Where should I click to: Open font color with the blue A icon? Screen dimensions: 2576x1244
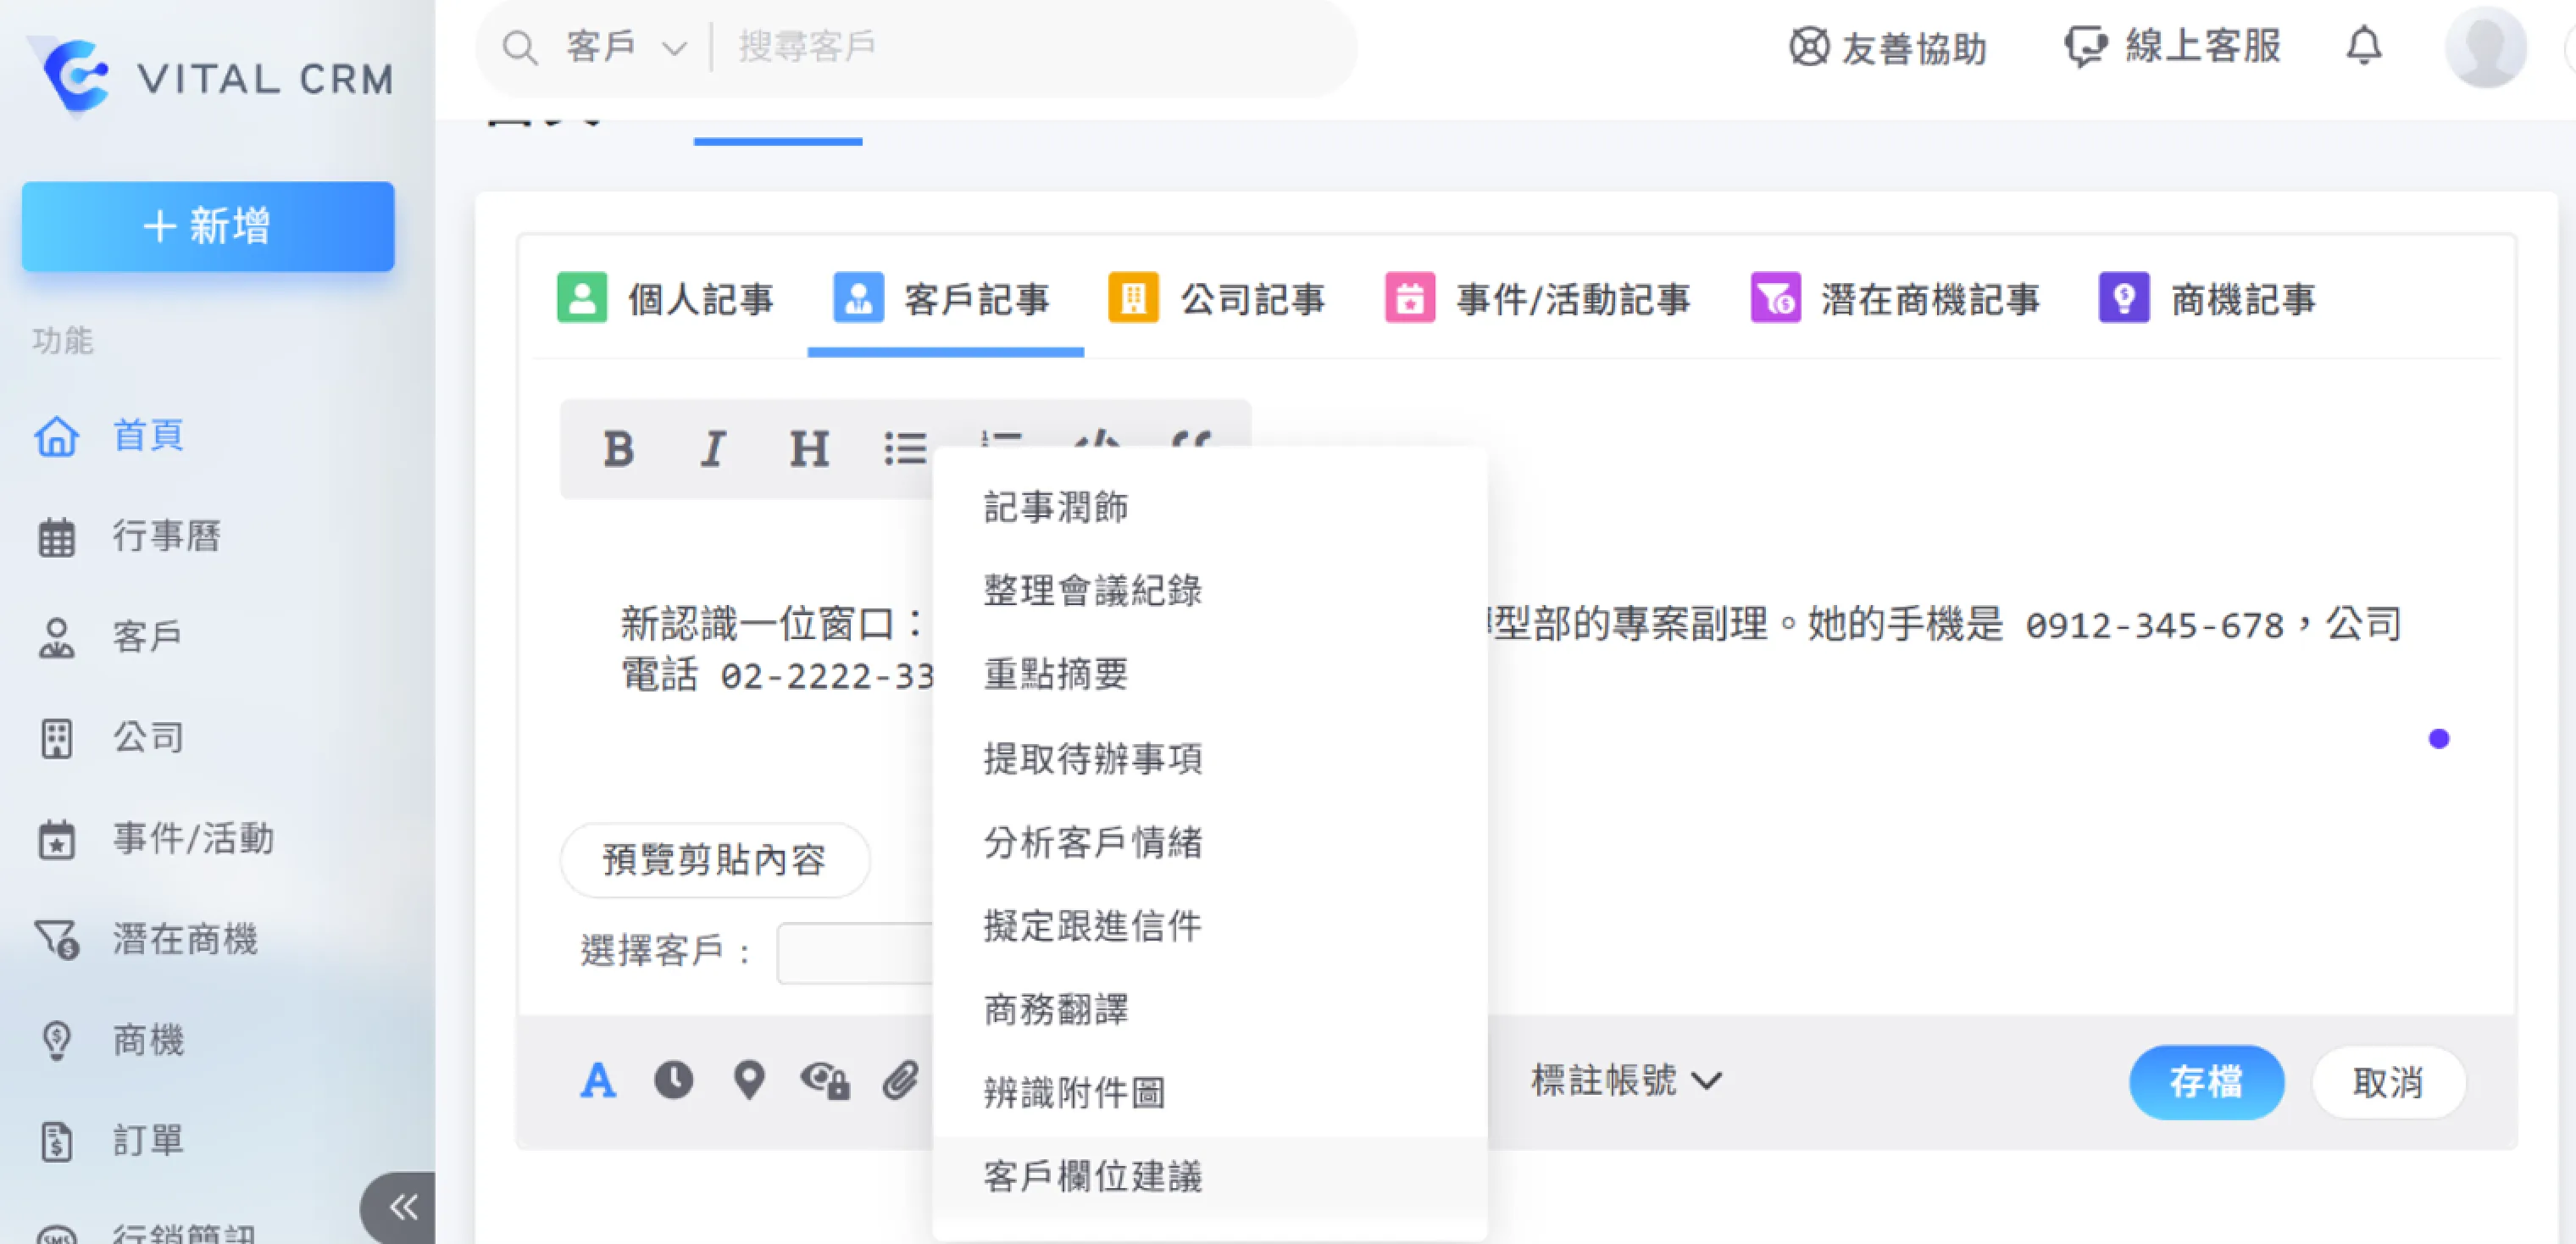598,1080
